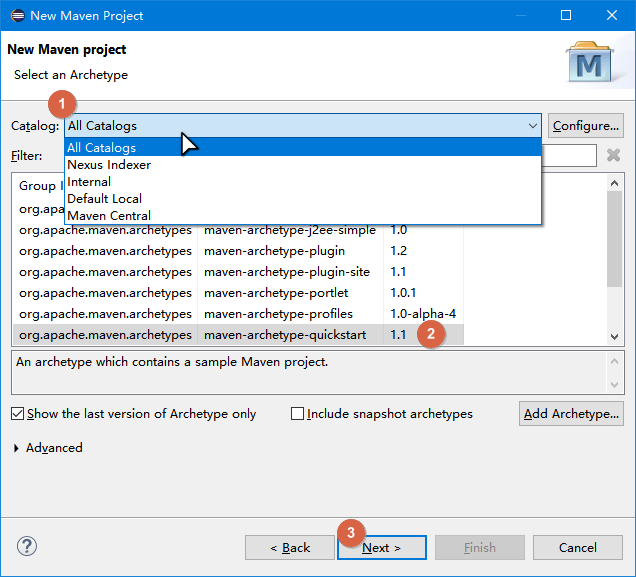Click the Eclipse icon in title bar
The image size is (636, 577).
pos(17,15)
